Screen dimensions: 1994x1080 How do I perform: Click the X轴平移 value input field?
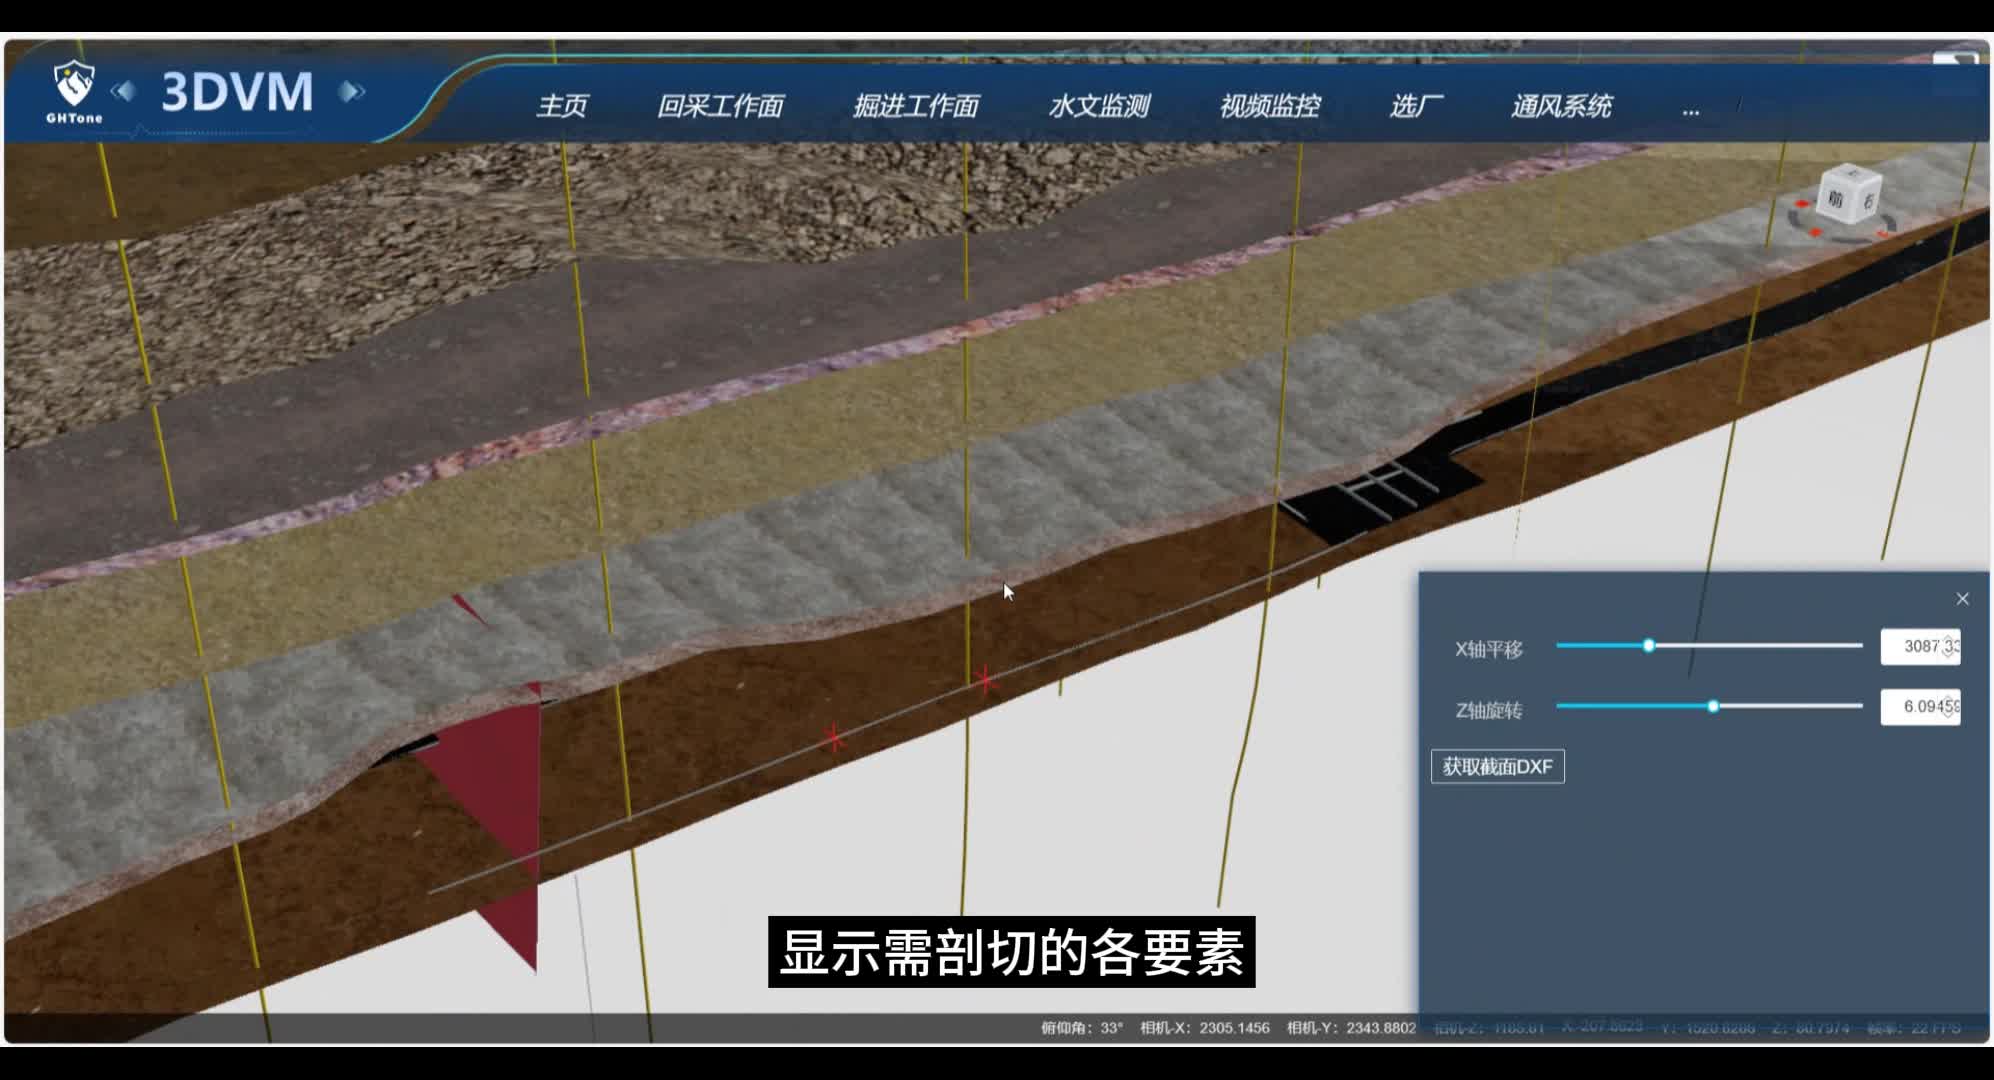pos(1920,647)
